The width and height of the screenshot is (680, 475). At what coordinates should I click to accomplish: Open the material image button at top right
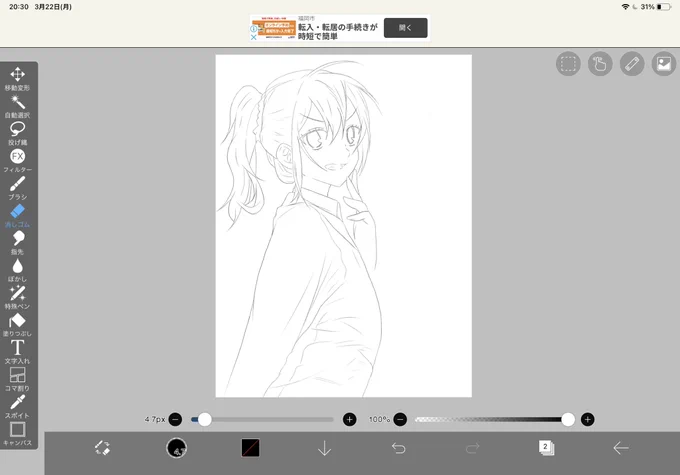click(664, 64)
